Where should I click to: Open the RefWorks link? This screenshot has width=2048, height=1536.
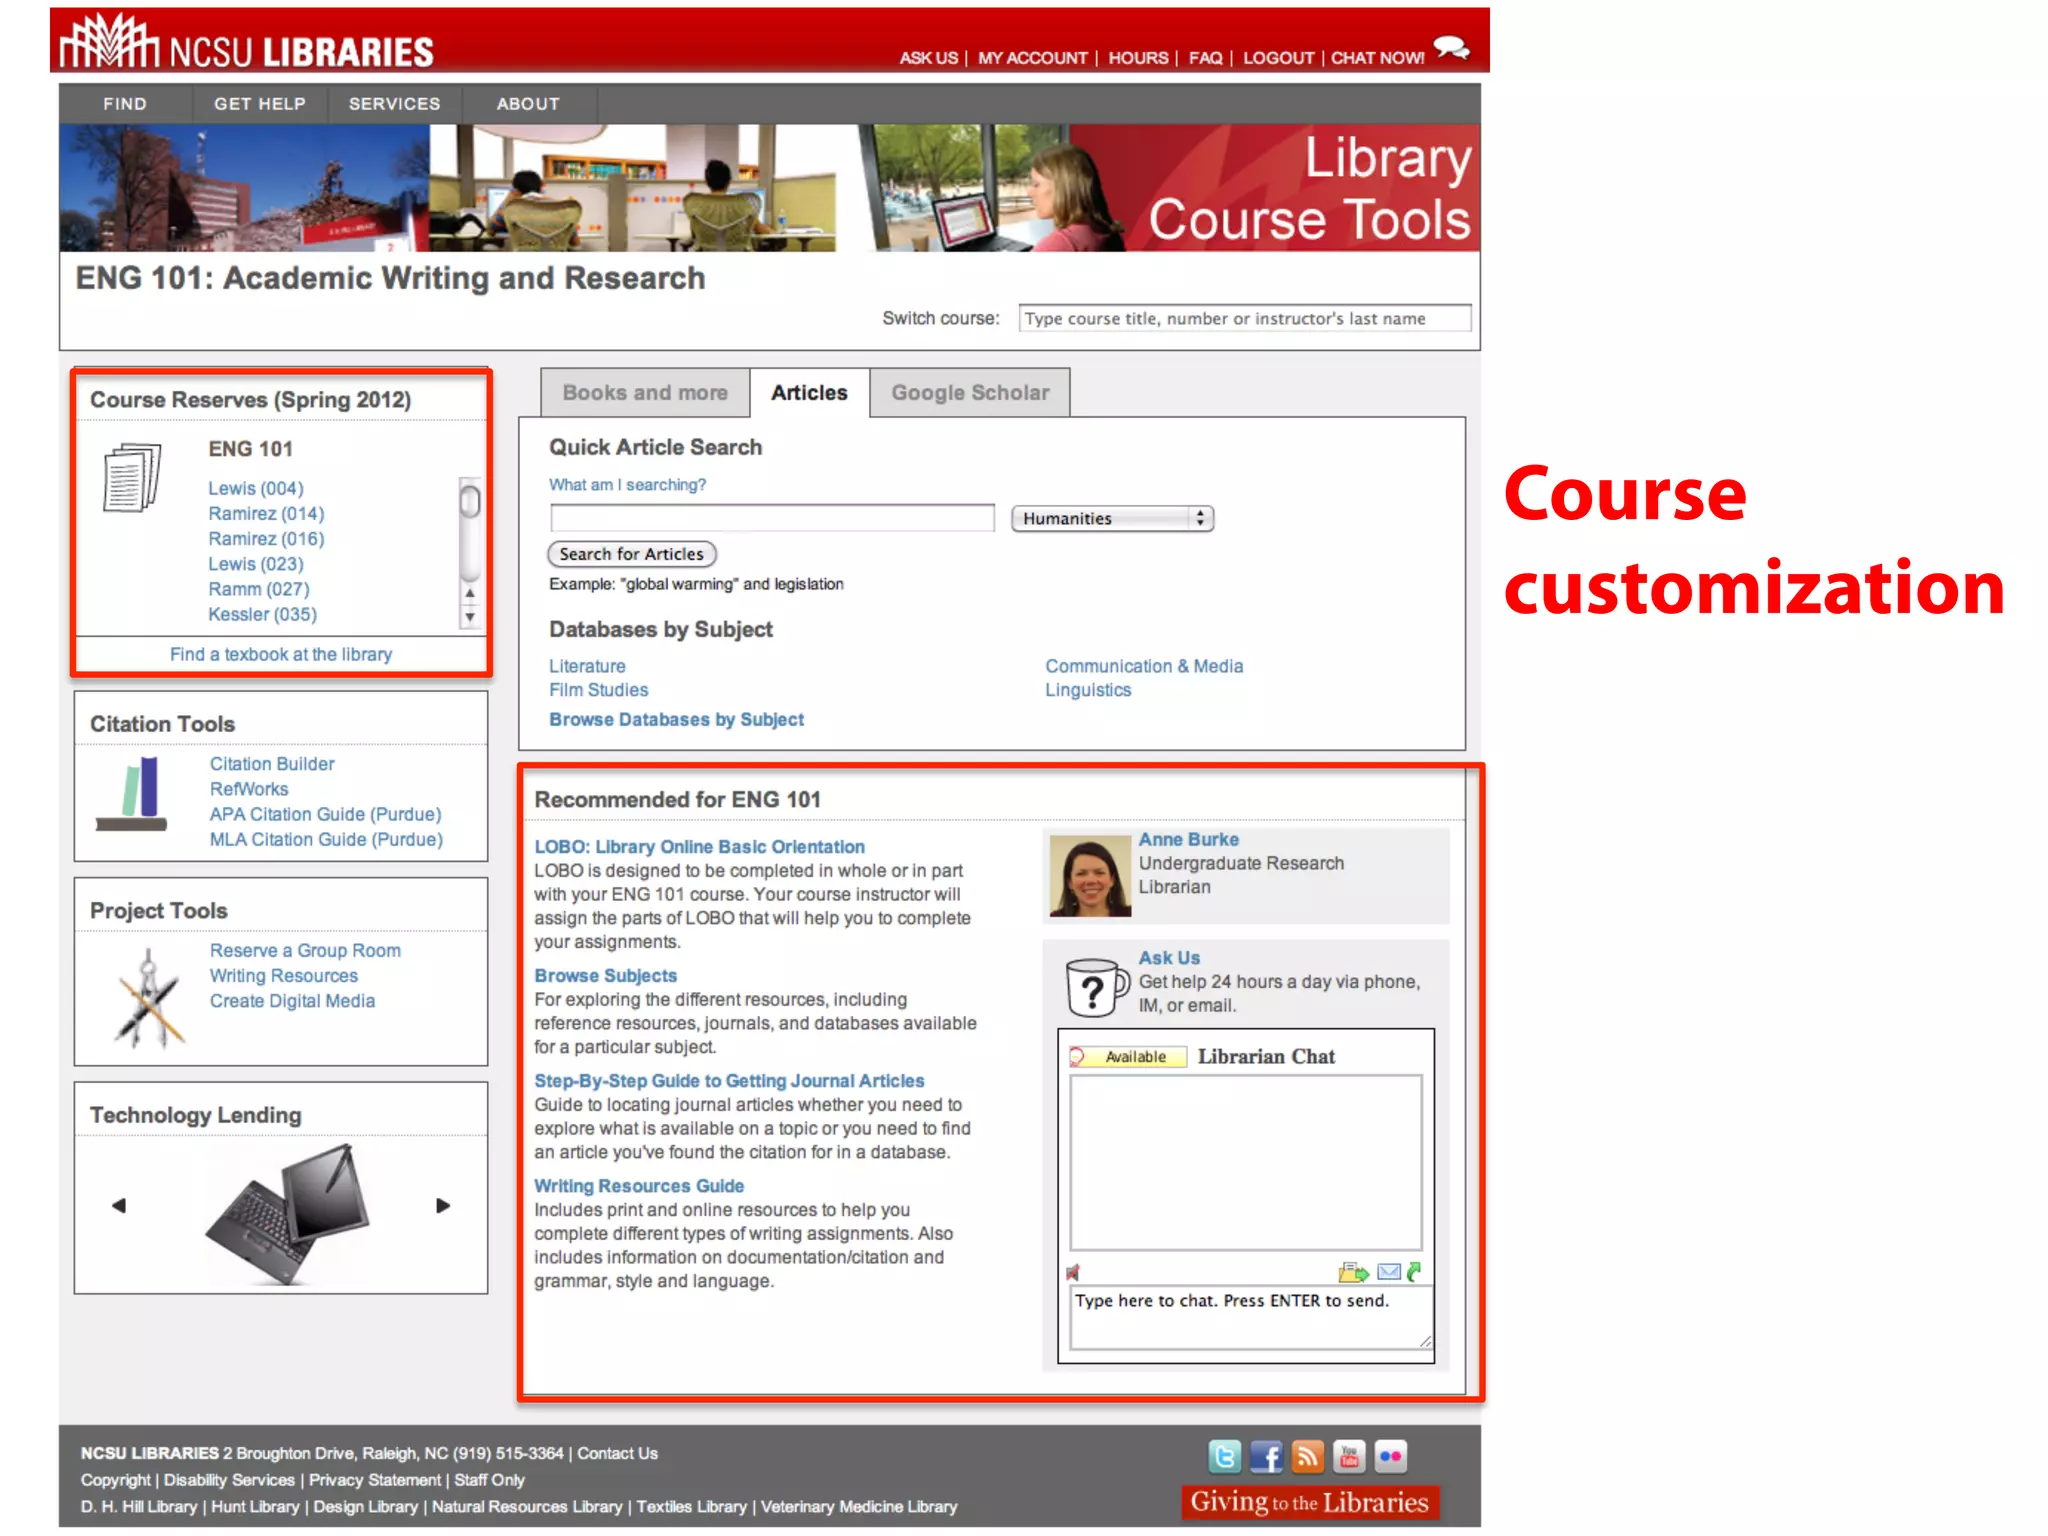click(x=249, y=789)
